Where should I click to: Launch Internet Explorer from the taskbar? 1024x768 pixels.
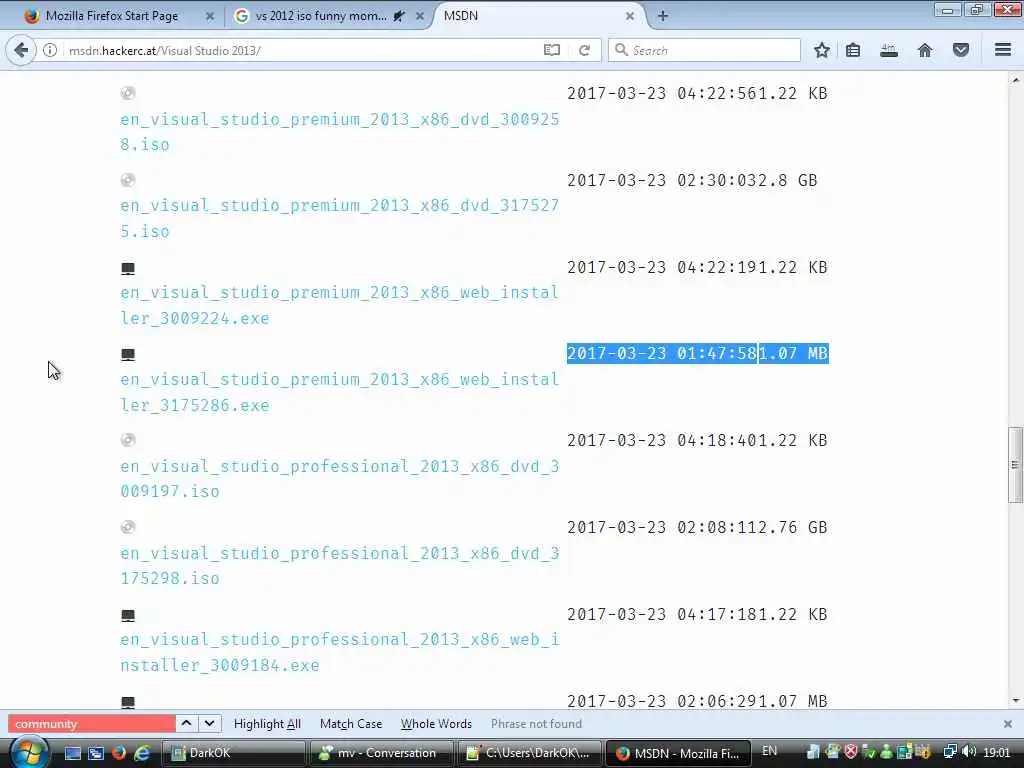point(142,753)
